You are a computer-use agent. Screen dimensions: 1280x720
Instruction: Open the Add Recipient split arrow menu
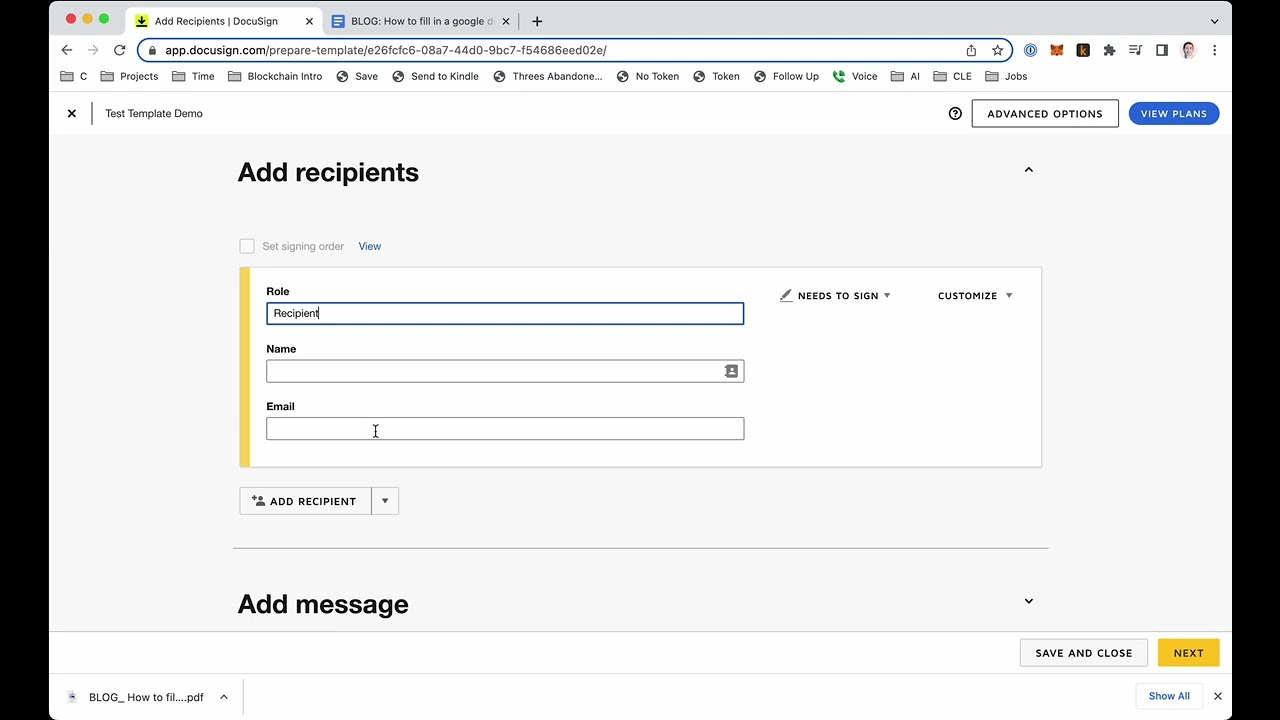pyautogui.click(x=385, y=501)
